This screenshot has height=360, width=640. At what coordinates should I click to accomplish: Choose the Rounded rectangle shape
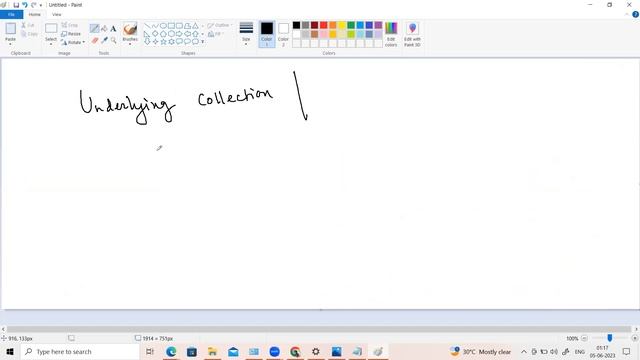click(179, 26)
